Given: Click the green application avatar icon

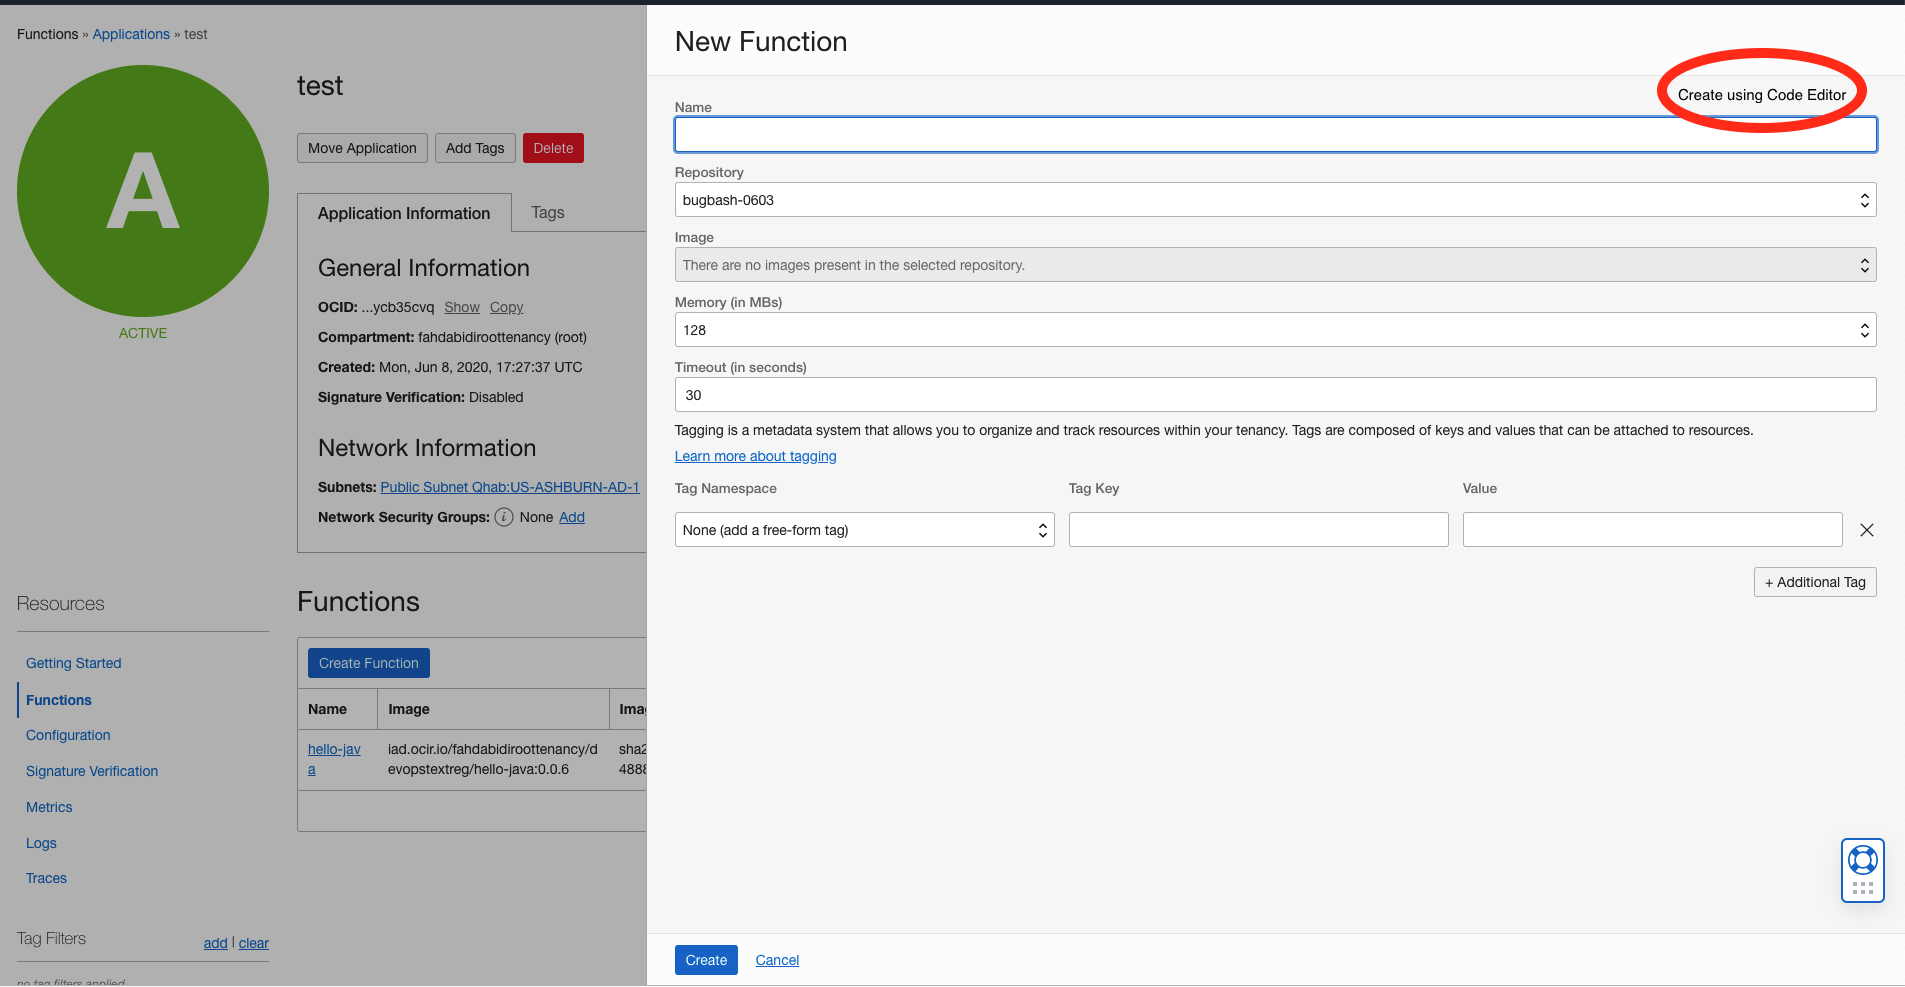Looking at the screenshot, I should coord(142,190).
